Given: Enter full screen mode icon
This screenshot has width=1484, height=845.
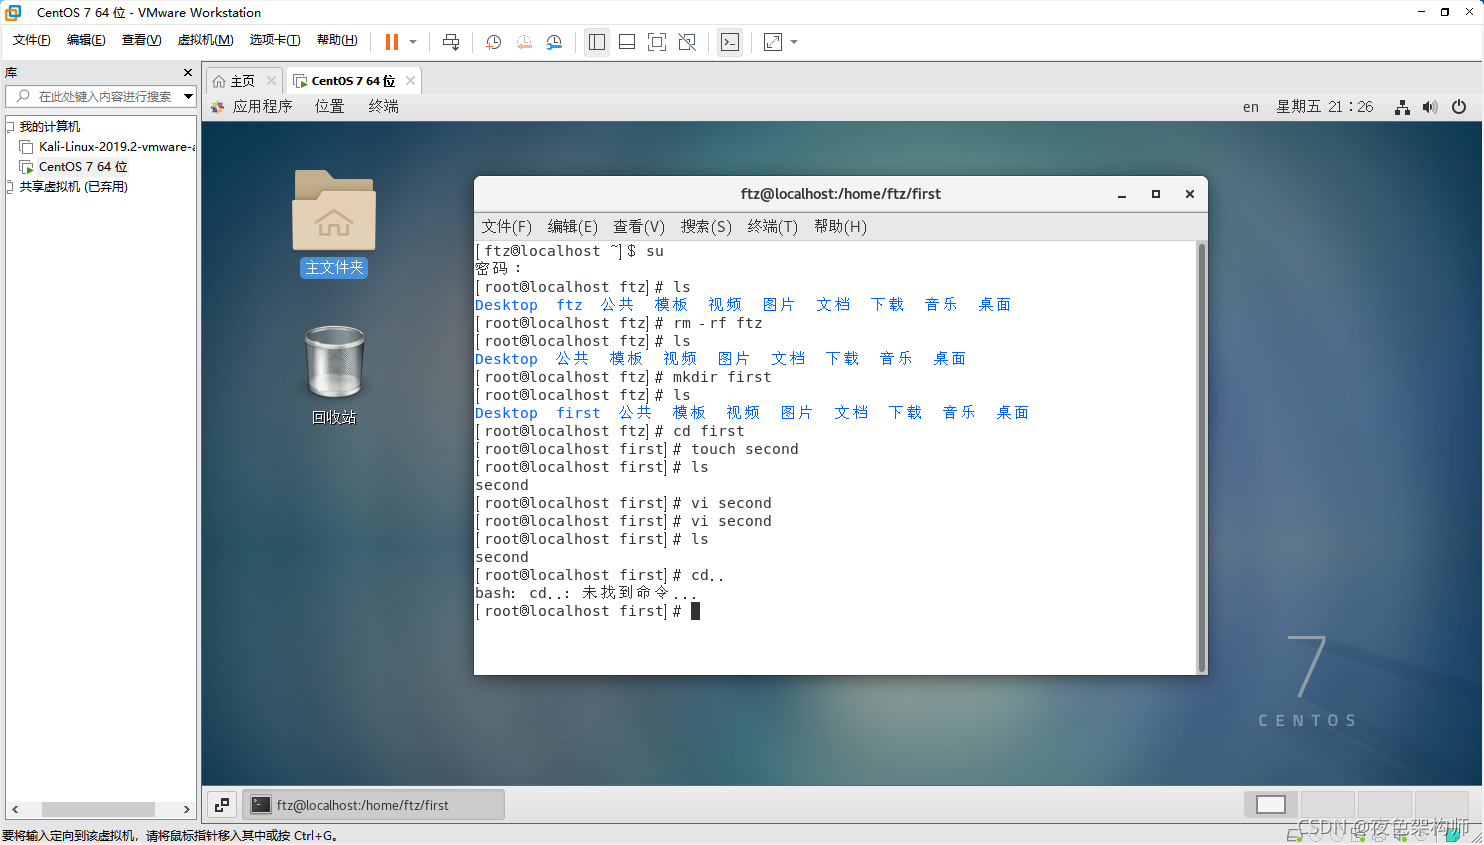Looking at the screenshot, I should [657, 42].
